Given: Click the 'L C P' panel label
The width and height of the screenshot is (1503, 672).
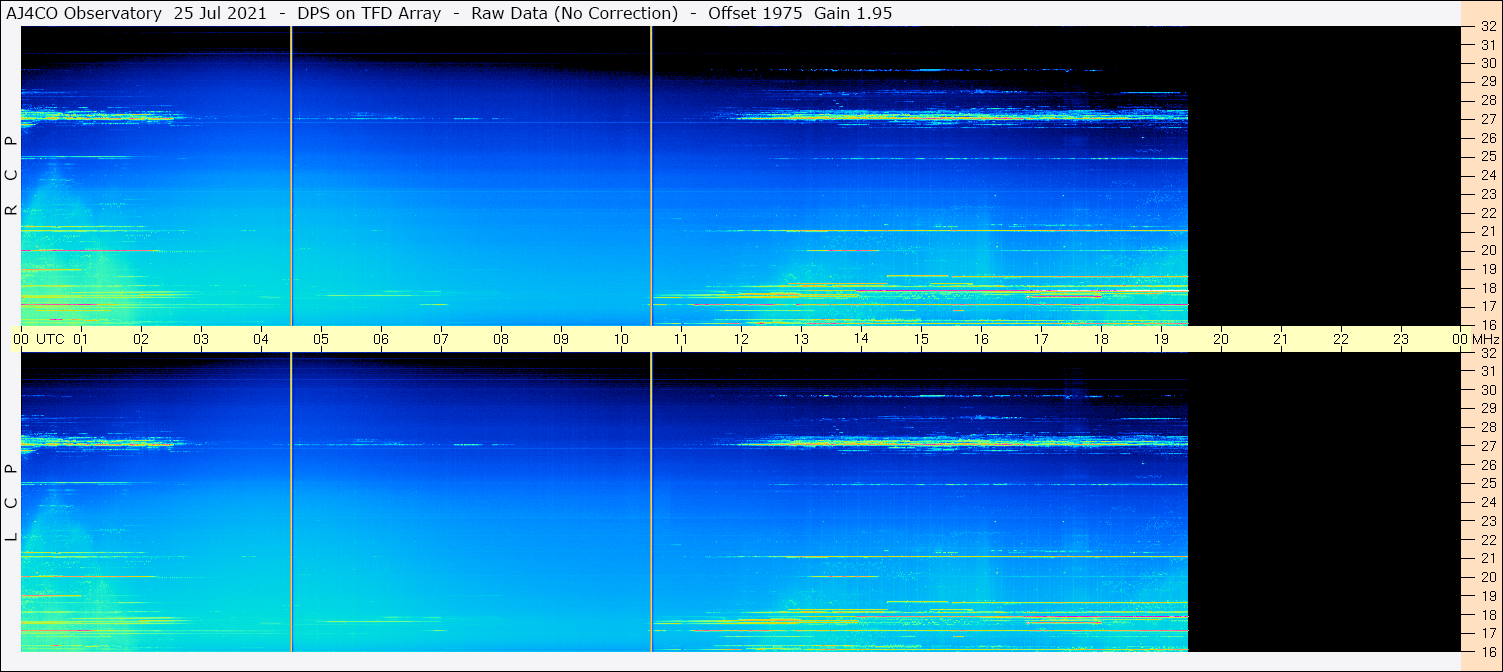Looking at the screenshot, I should pos(12,503).
